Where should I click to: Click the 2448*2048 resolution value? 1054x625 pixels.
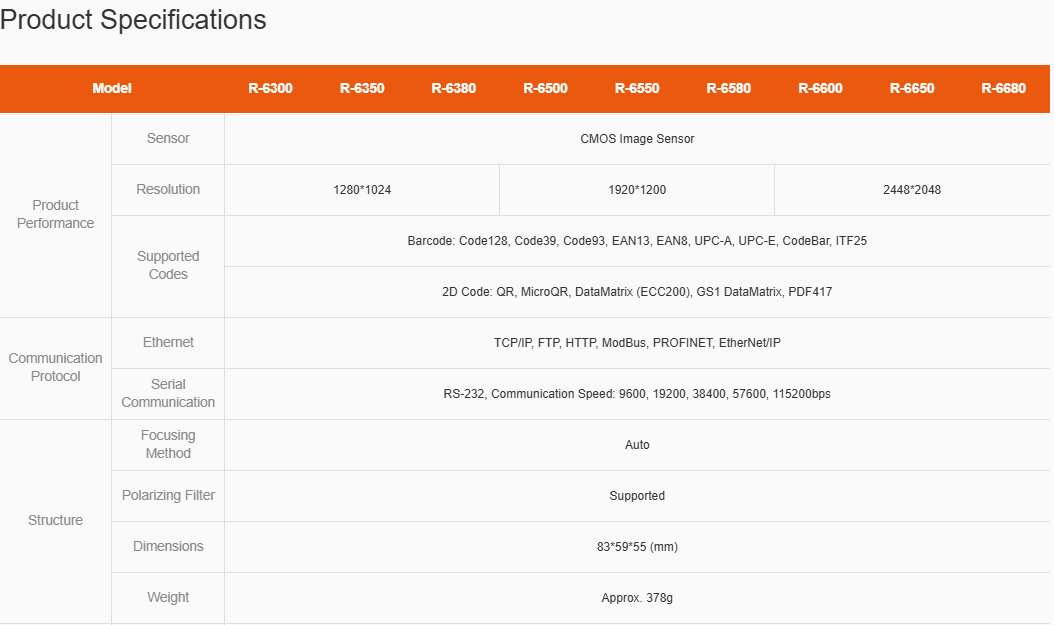pyautogui.click(x=912, y=190)
